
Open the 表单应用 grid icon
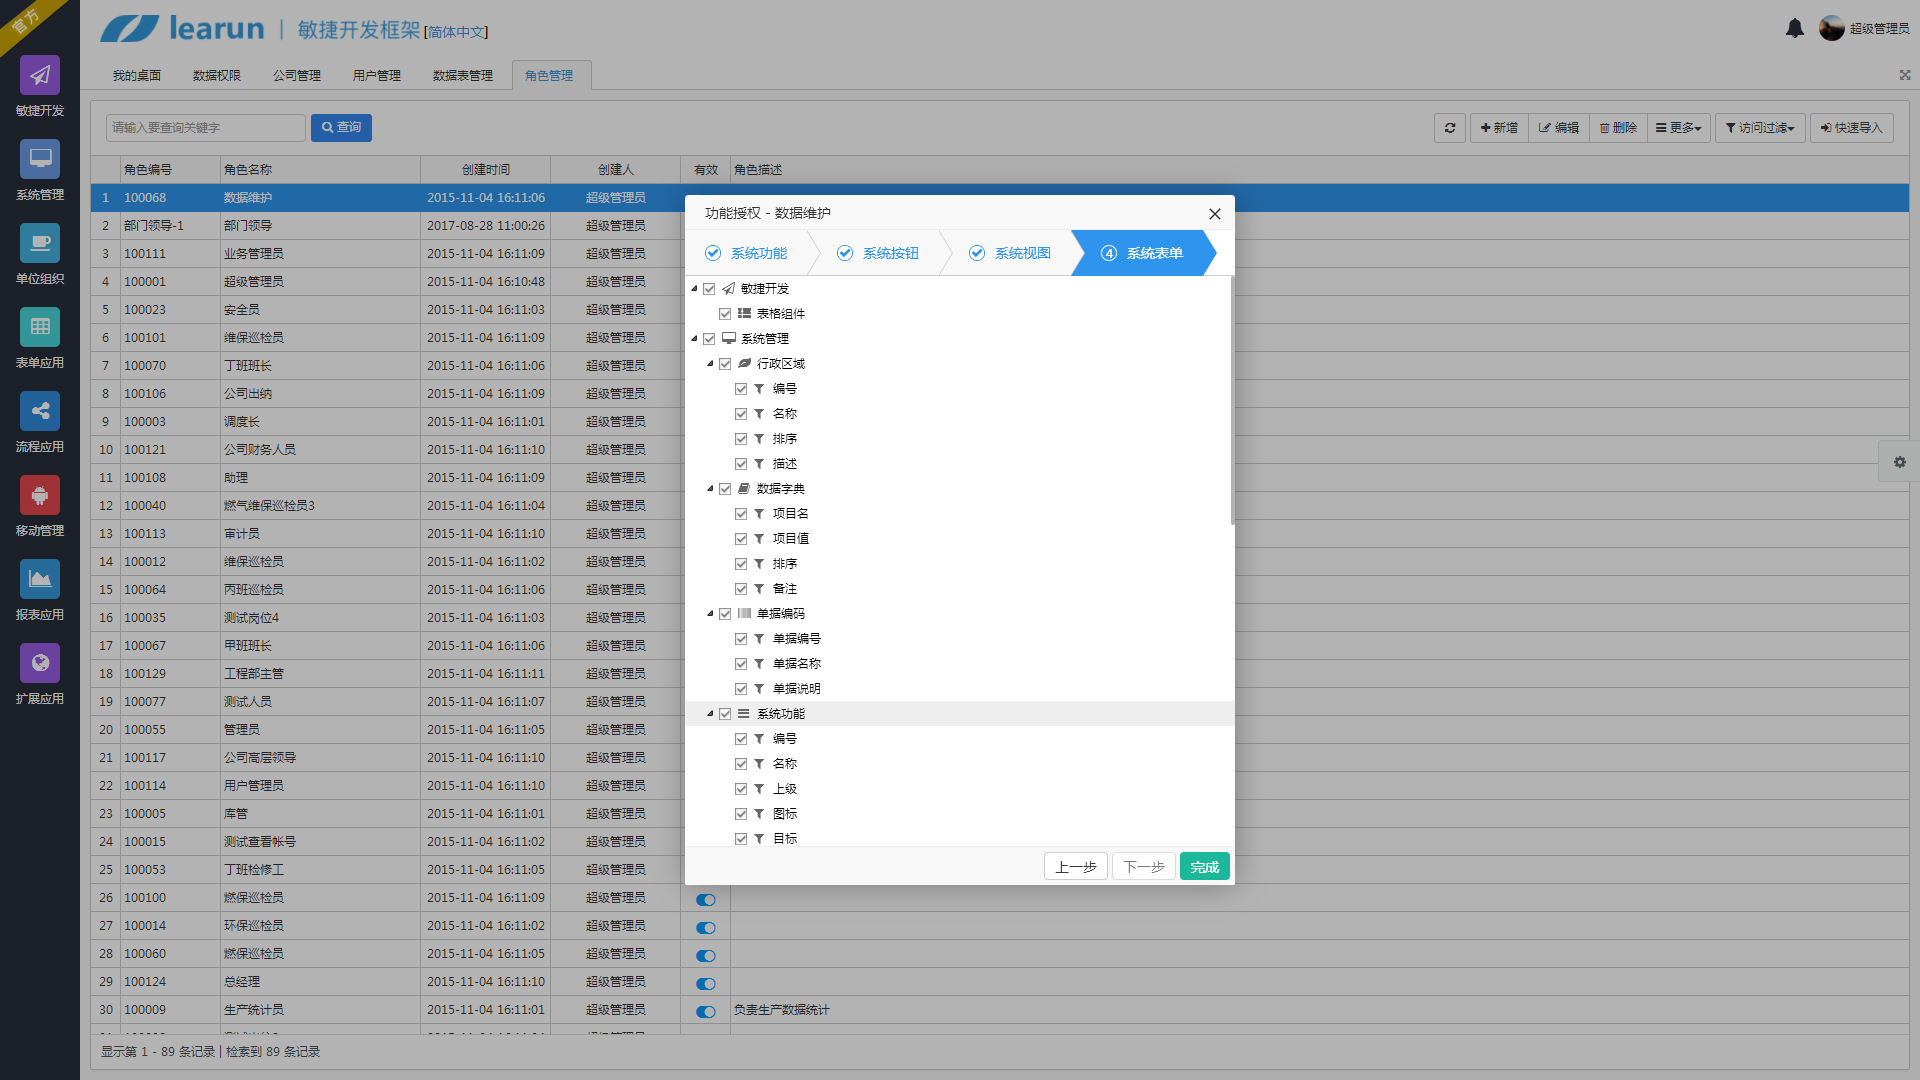pyautogui.click(x=40, y=328)
